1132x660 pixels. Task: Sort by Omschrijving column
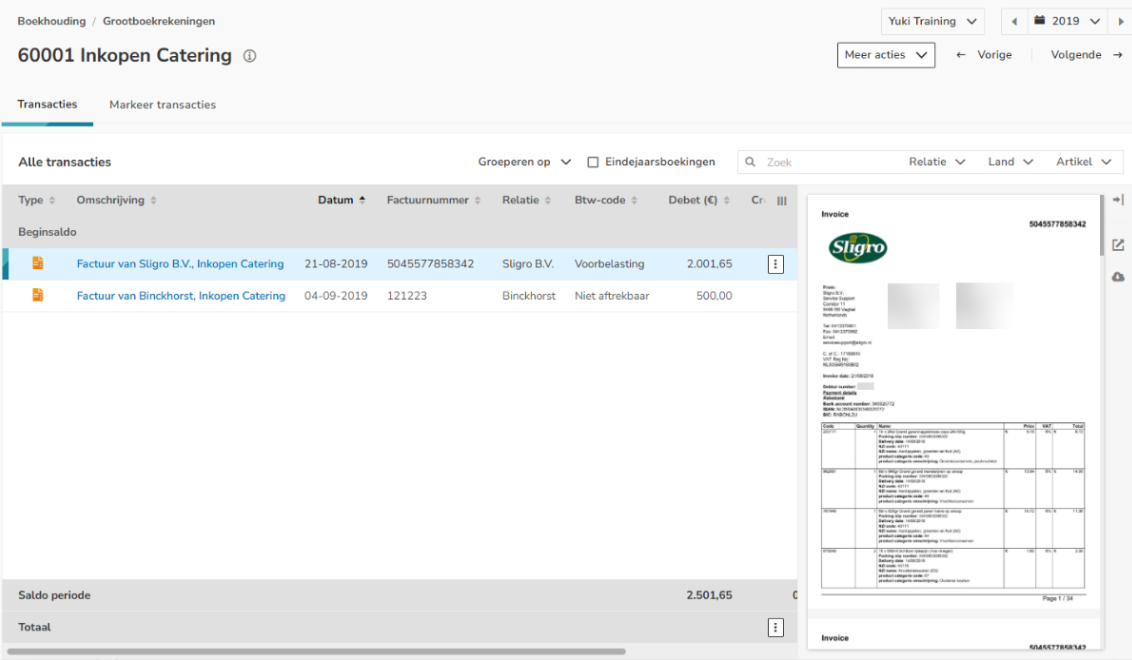coord(116,200)
